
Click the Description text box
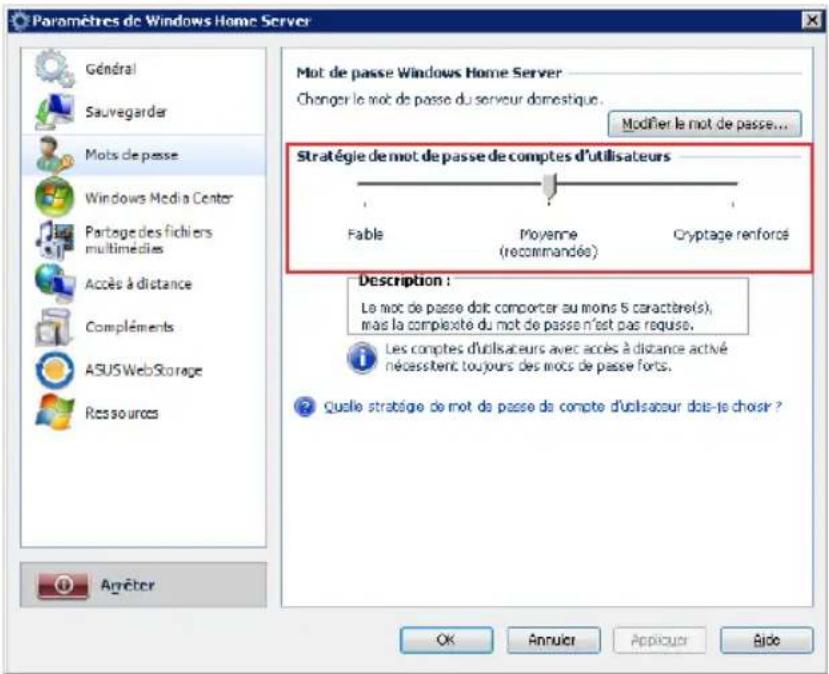pos(548,307)
